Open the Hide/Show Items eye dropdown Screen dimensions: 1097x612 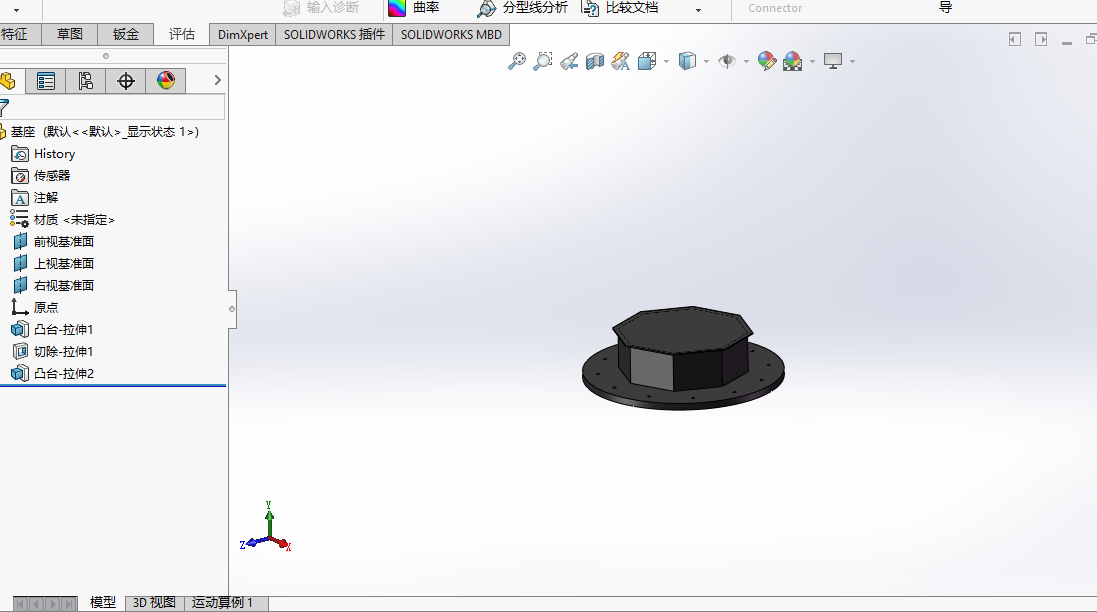(745, 62)
